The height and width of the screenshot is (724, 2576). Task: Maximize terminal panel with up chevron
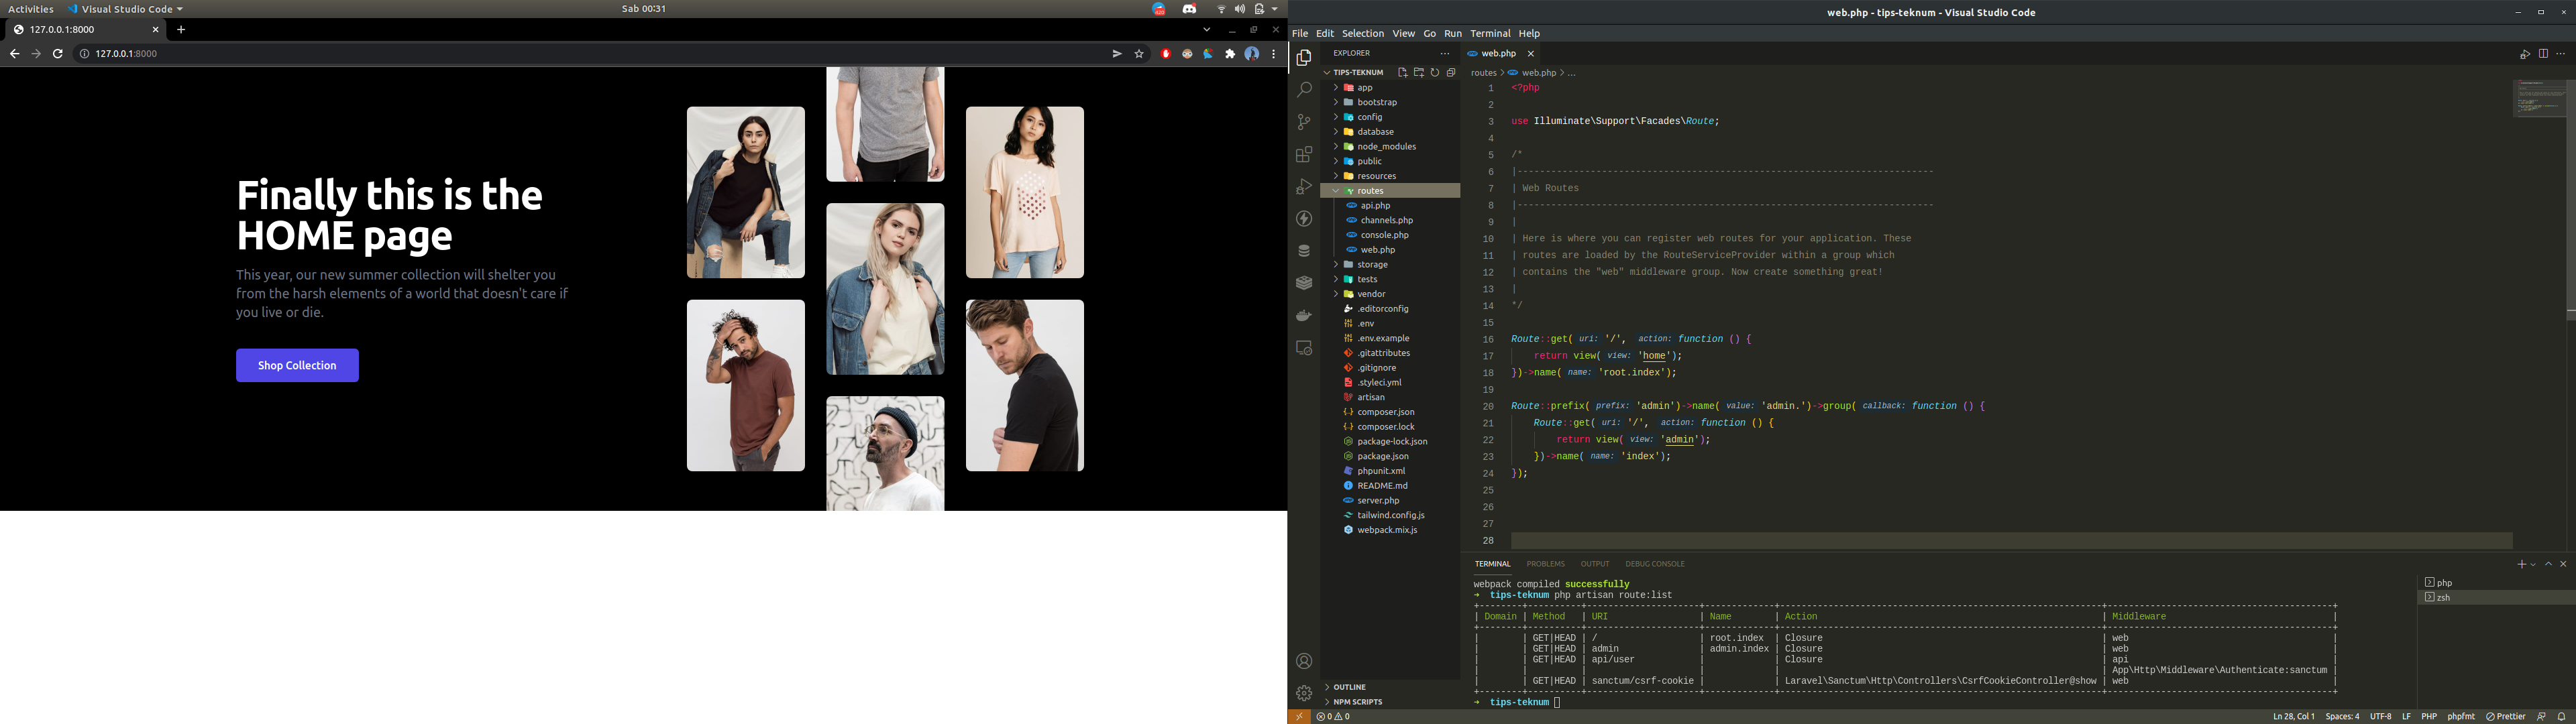[2548, 564]
